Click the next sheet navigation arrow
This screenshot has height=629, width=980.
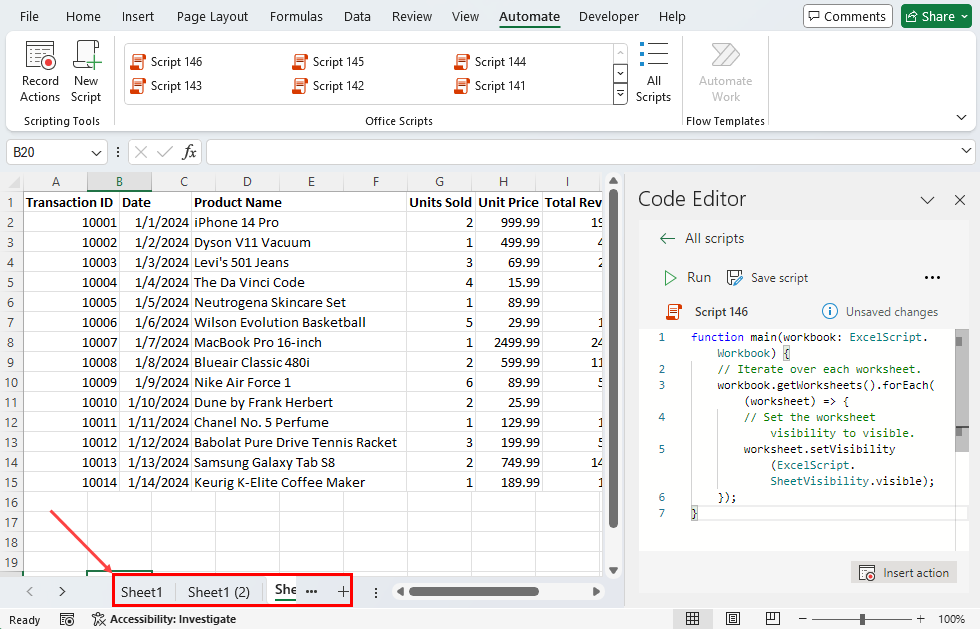coord(62,591)
